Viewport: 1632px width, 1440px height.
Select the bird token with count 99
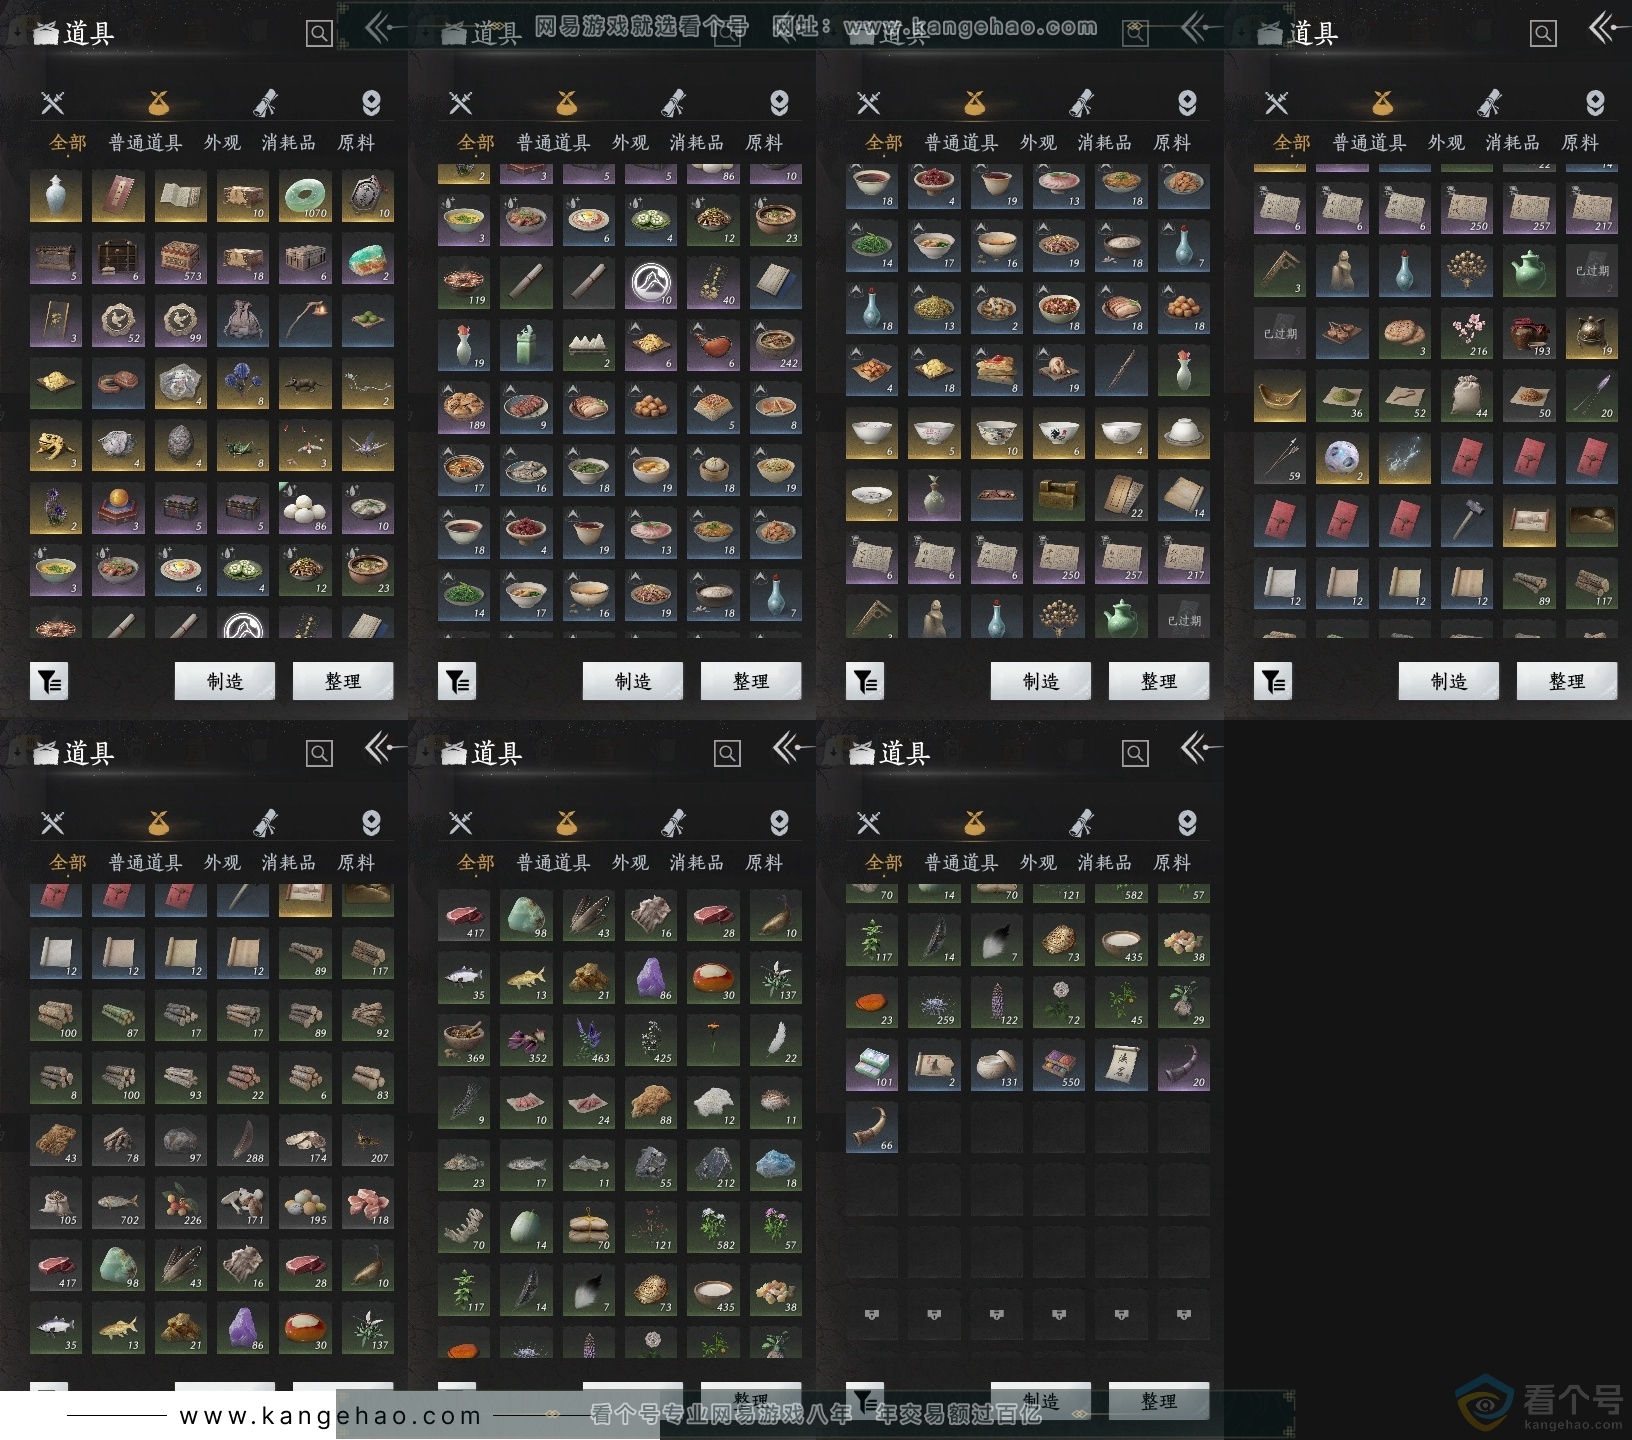pyautogui.click(x=181, y=321)
